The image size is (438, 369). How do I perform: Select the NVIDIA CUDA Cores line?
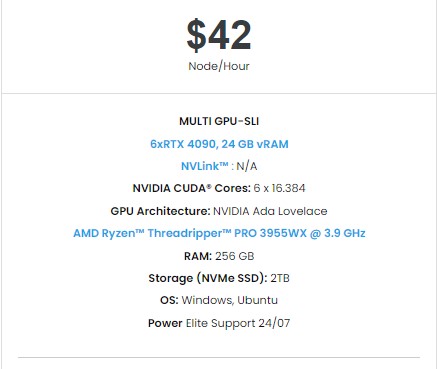(219, 188)
